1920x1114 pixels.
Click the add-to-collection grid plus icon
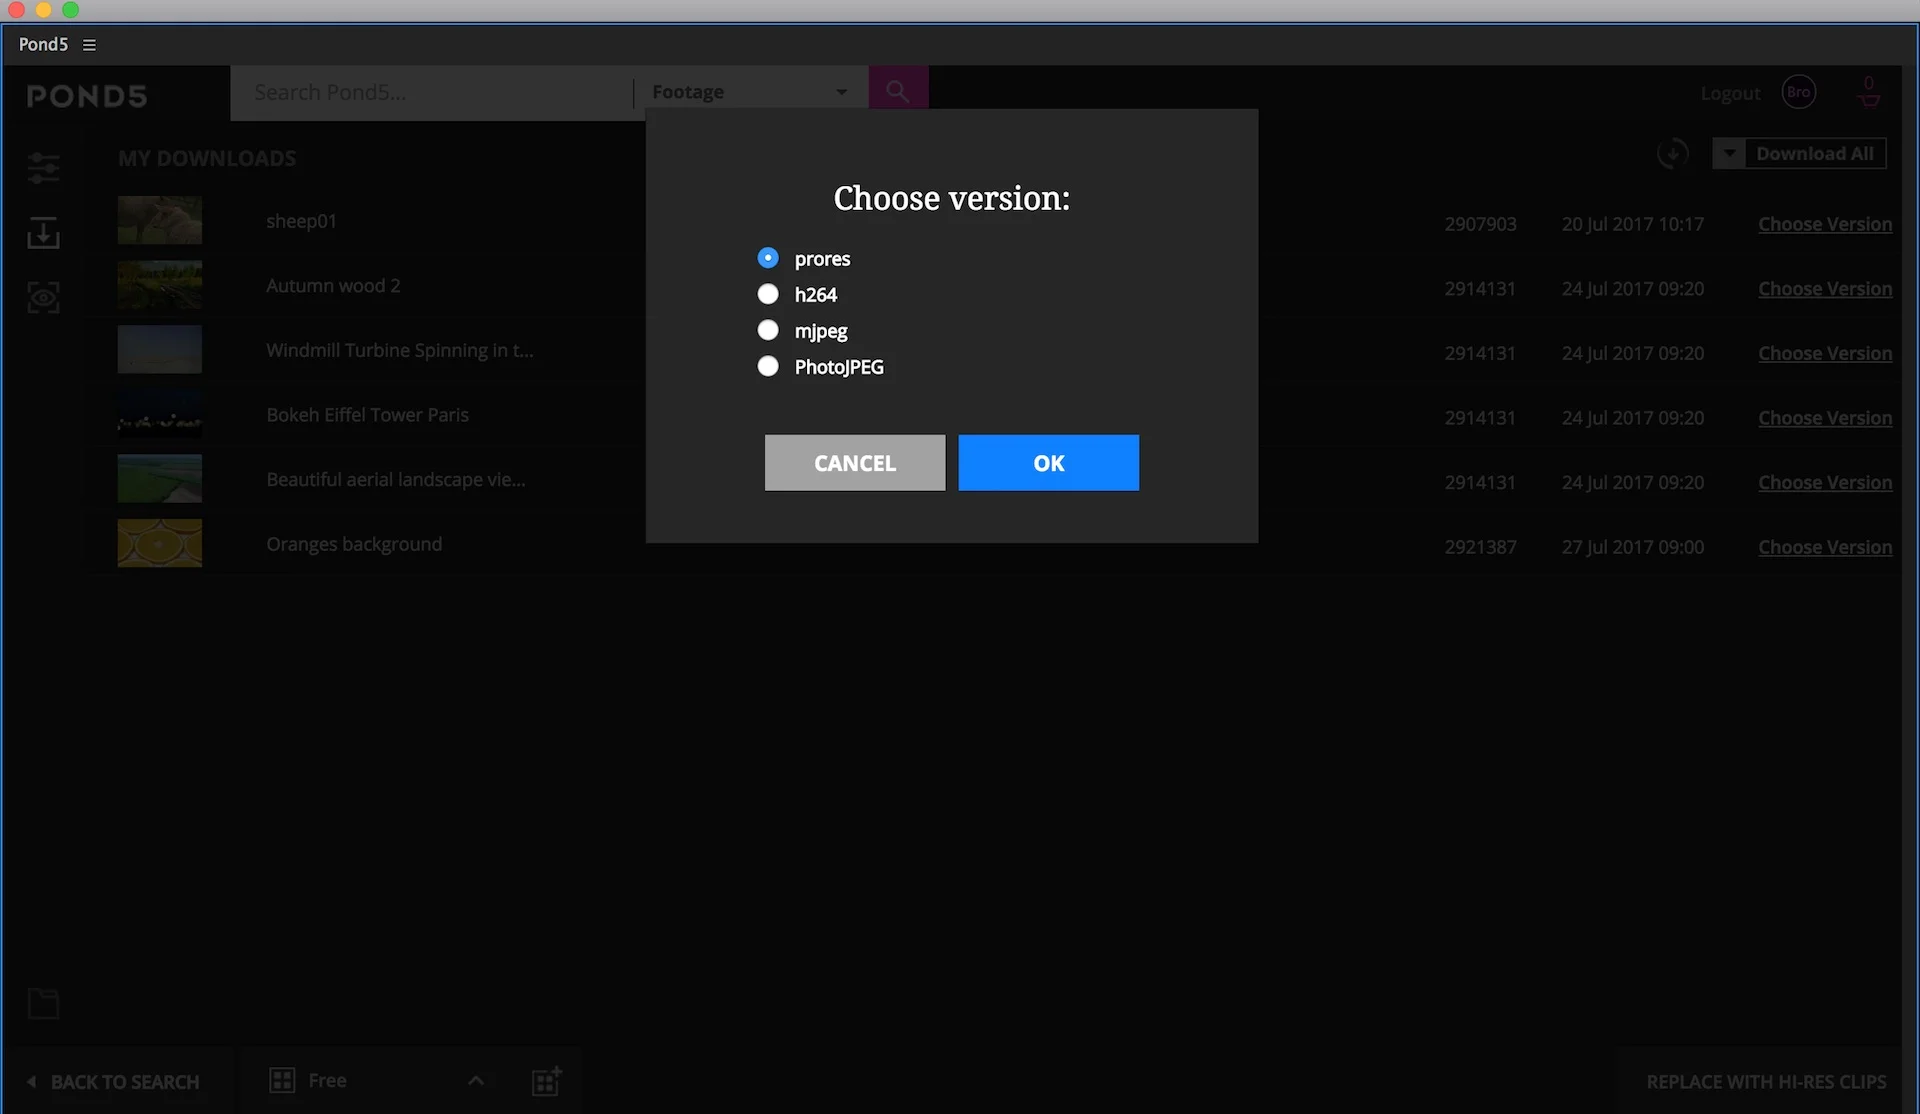click(x=546, y=1081)
